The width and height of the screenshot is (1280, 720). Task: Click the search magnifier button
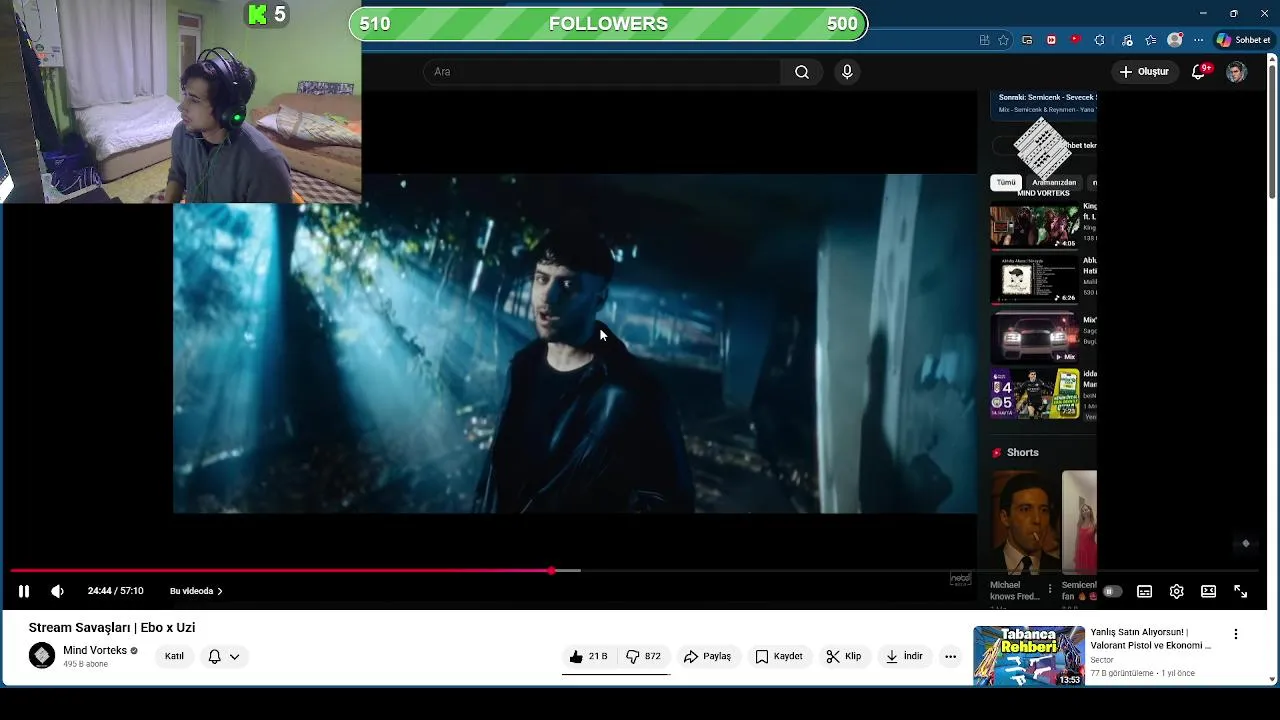[802, 72]
